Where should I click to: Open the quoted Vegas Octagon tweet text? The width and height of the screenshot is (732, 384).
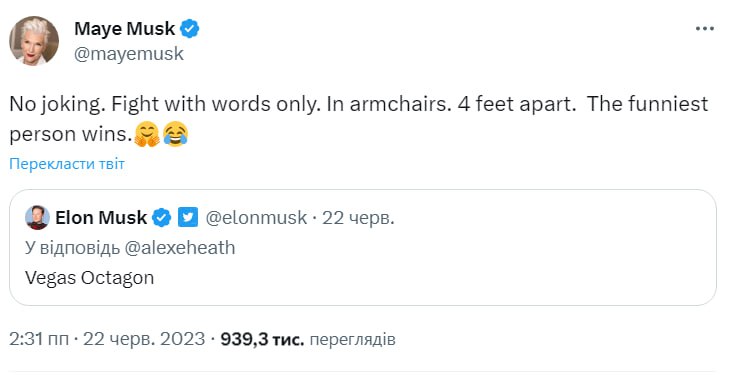click(x=90, y=278)
